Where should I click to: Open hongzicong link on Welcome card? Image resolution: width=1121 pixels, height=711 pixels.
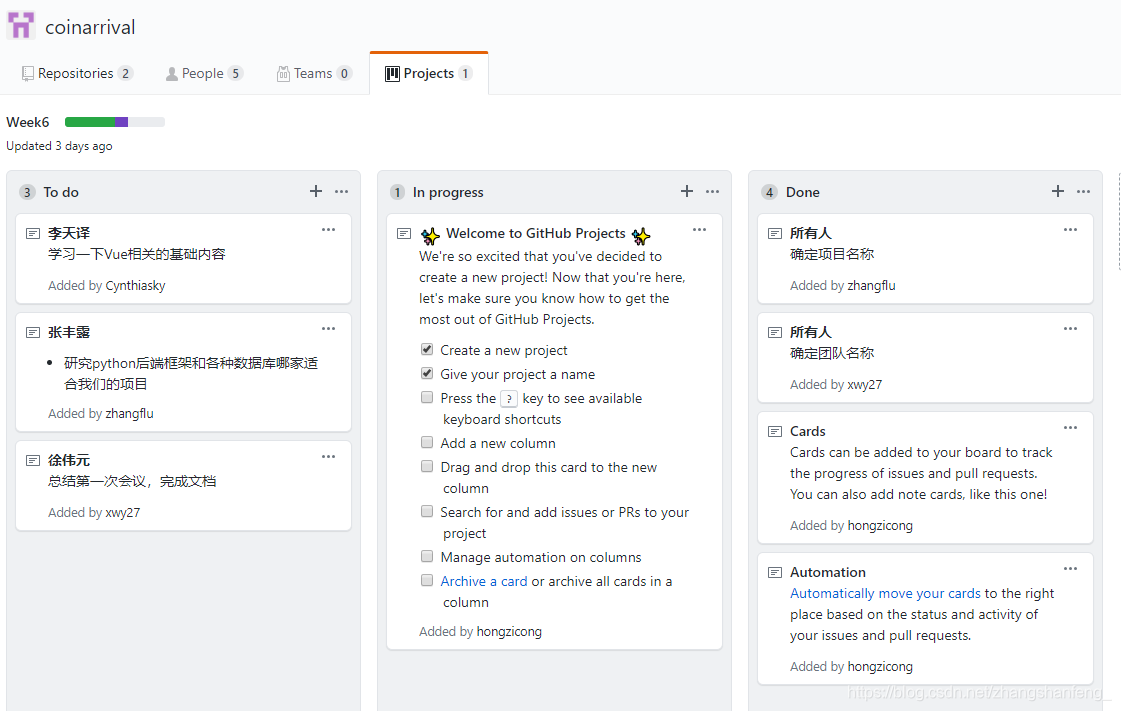509,632
